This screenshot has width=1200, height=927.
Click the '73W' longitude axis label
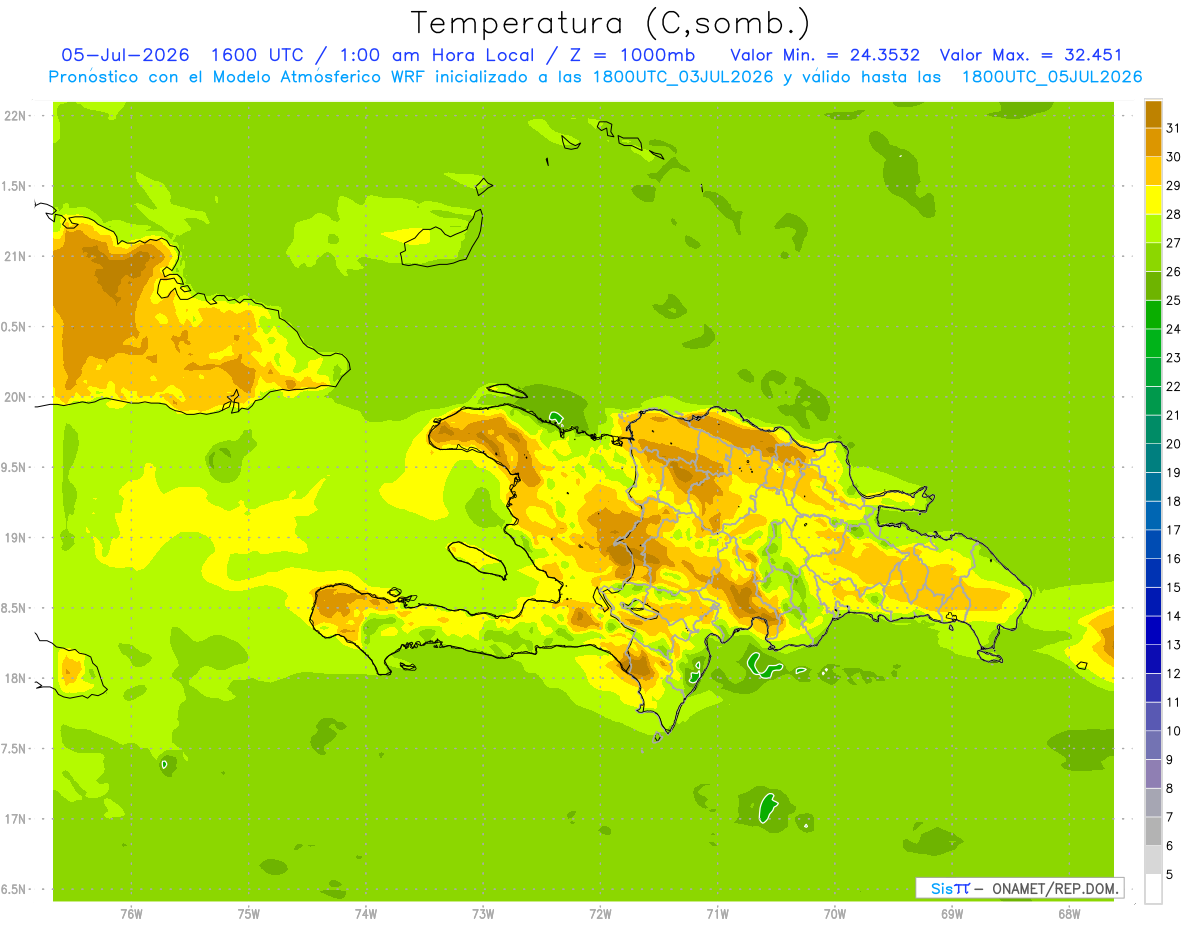coord(483,913)
